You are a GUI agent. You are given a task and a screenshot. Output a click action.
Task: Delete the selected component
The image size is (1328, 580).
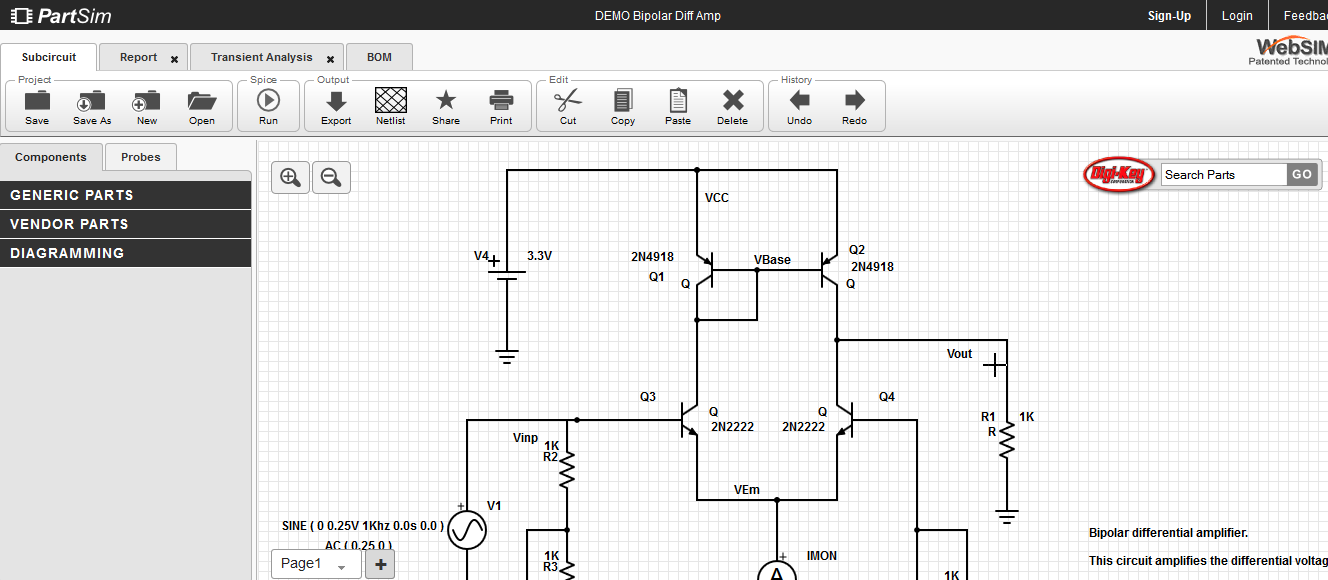(x=732, y=105)
